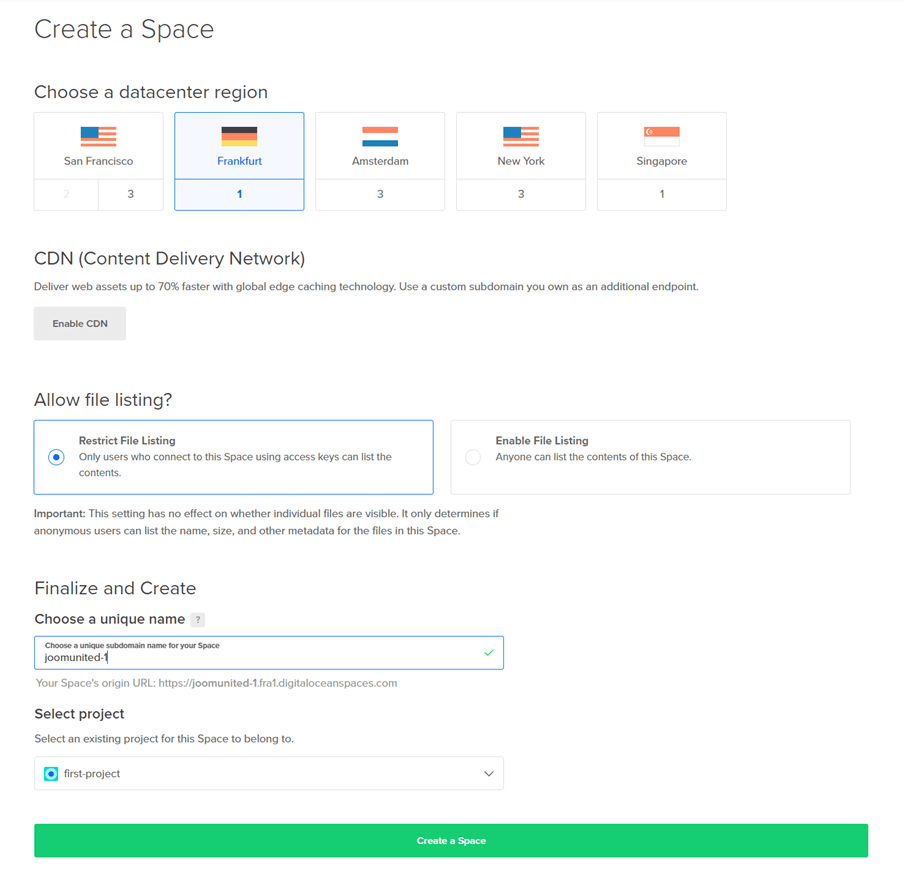Click the Enable CDN button
The height and width of the screenshot is (876, 904).
pyautogui.click(x=80, y=324)
